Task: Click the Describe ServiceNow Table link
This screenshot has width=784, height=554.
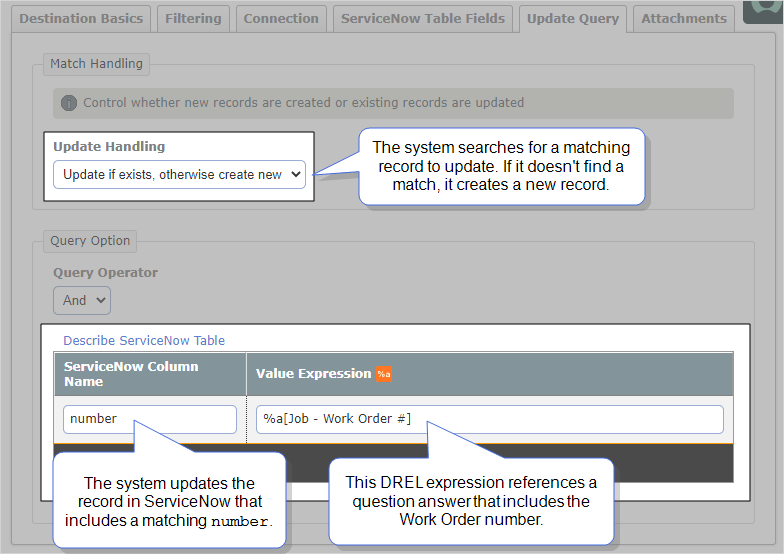Action: click(x=144, y=340)
